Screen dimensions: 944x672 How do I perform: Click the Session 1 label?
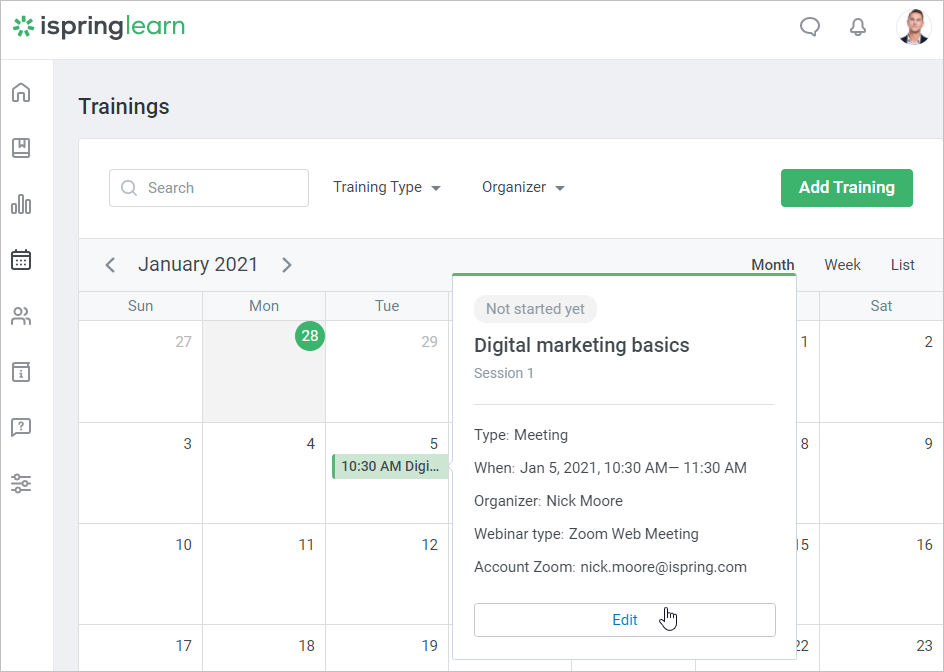(x=504, y=373)
